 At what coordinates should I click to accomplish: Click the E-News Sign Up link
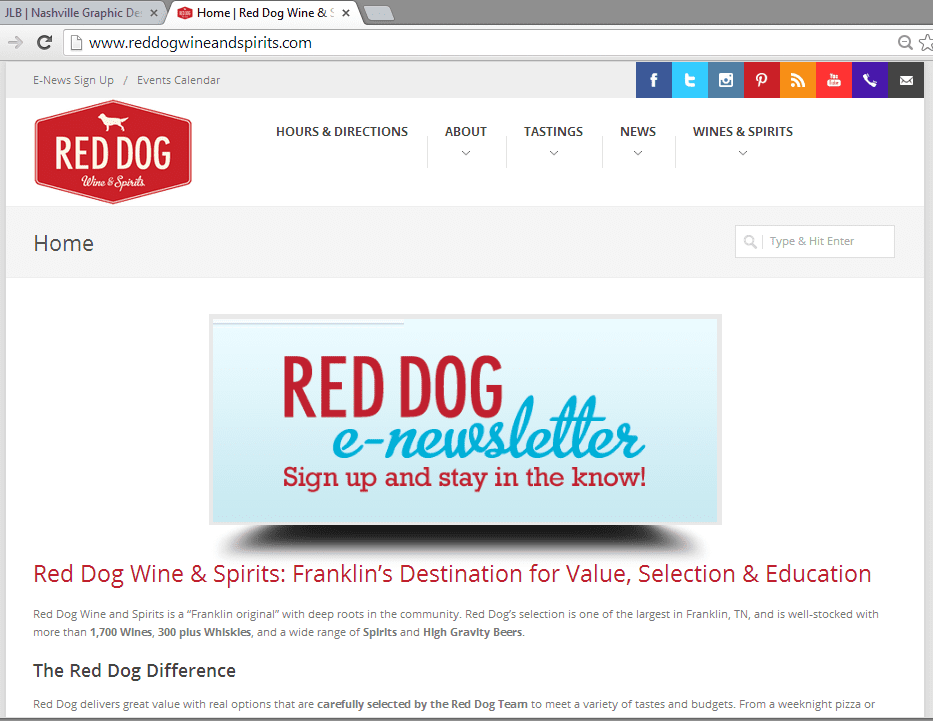coord(73,80)
